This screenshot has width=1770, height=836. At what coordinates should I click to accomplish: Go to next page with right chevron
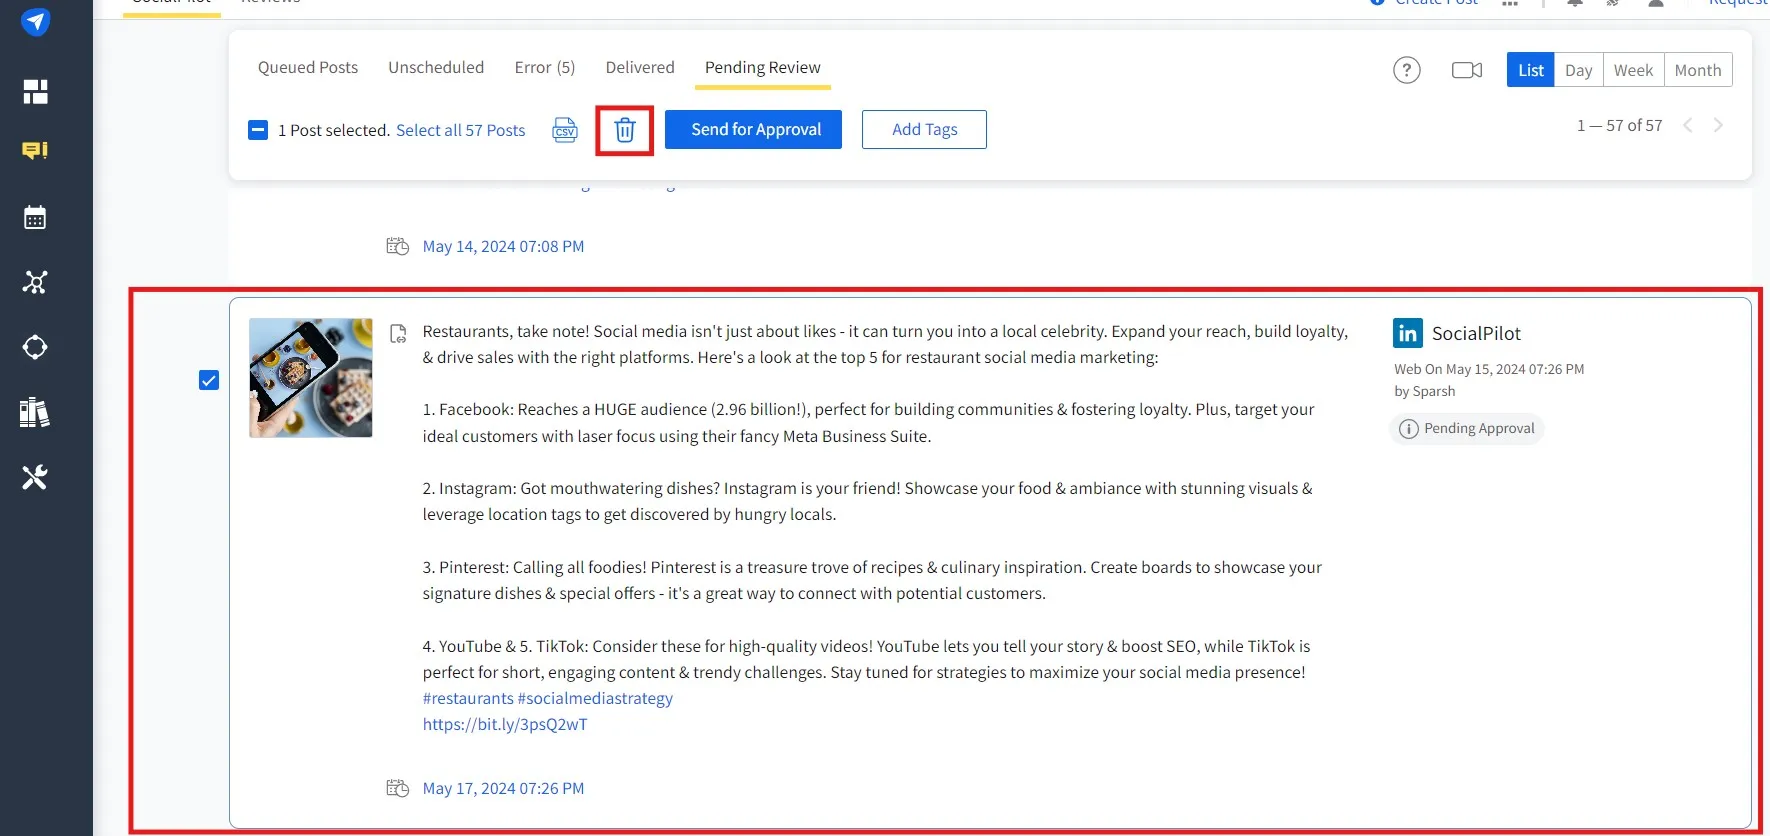pos(1718,125)
